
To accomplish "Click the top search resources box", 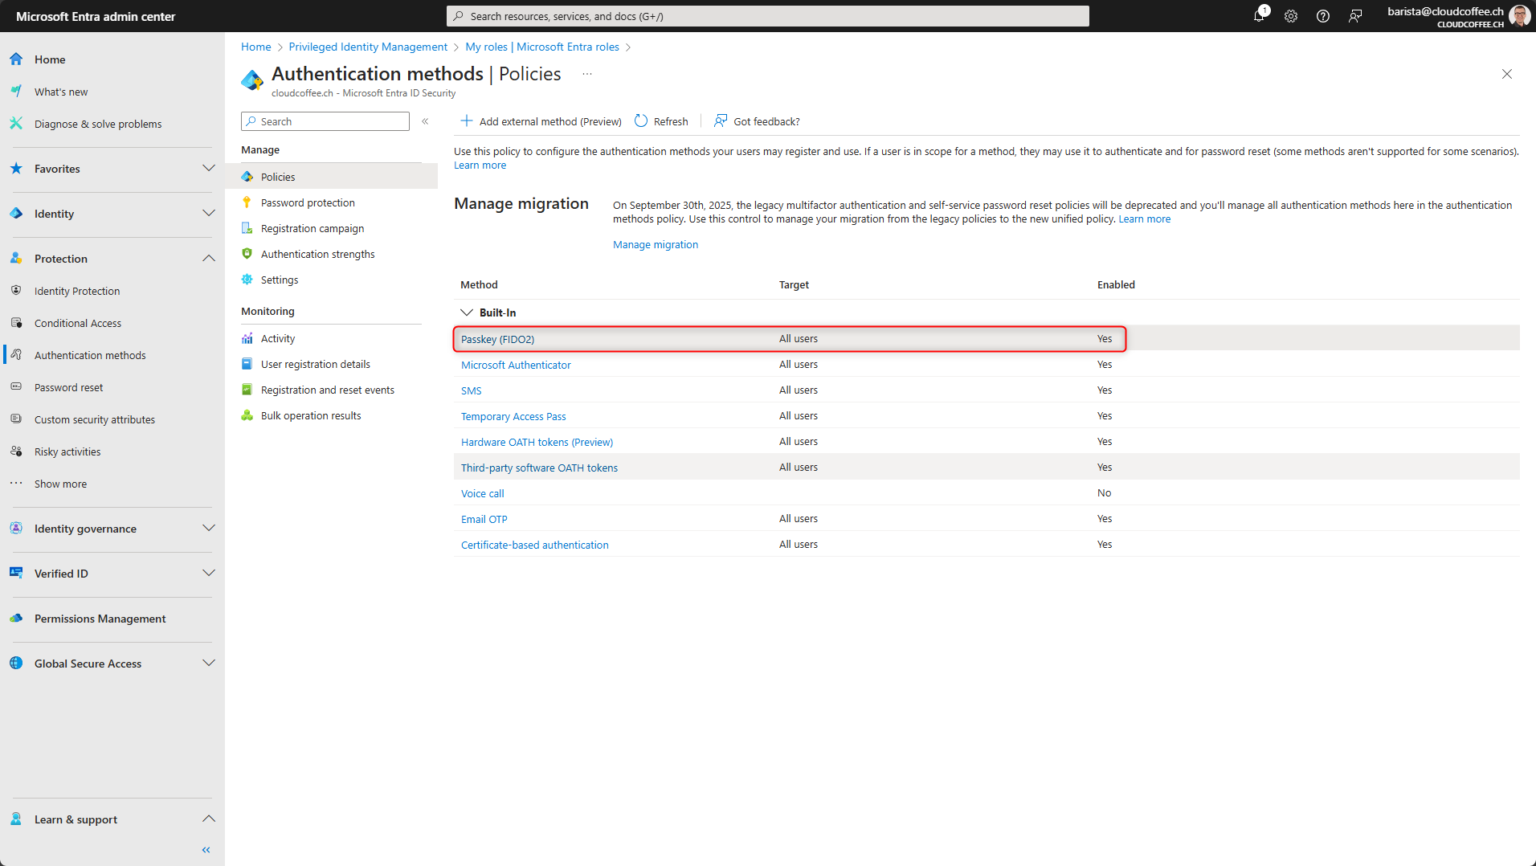I will click(x=768, y=16).
